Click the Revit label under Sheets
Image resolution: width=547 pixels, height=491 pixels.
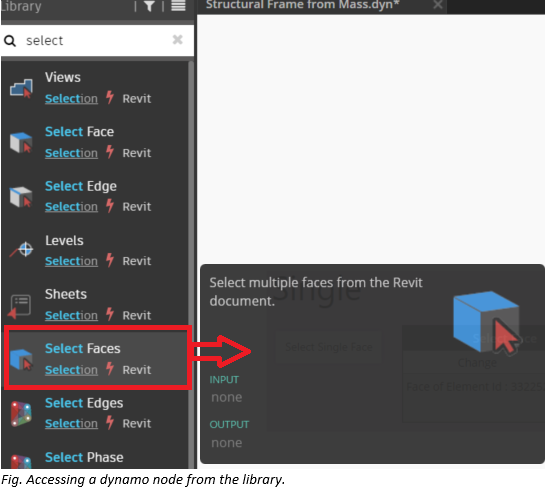point(137,315)
